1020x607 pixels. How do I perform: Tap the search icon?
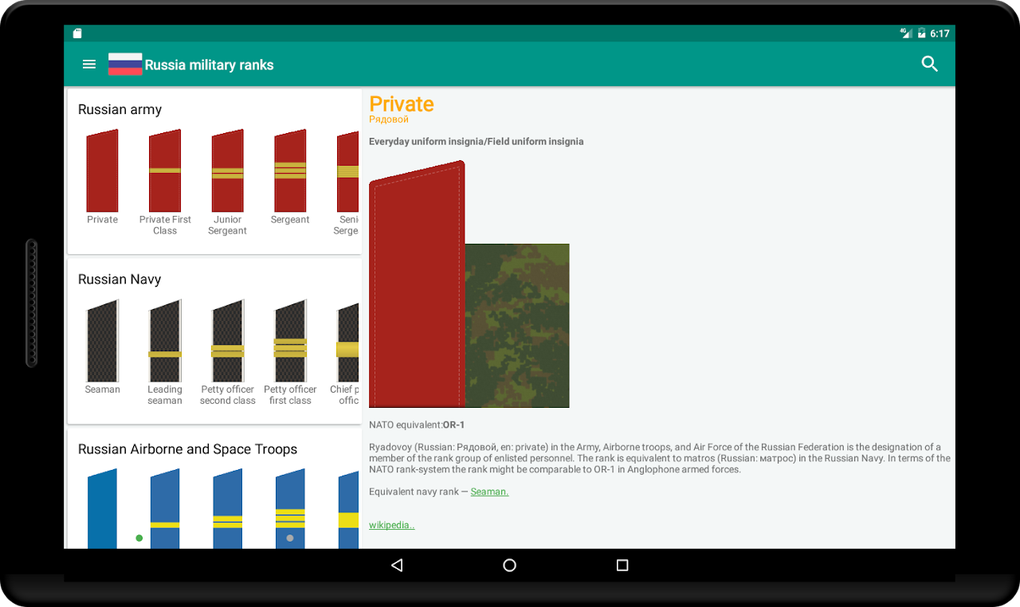click(929, 63)
